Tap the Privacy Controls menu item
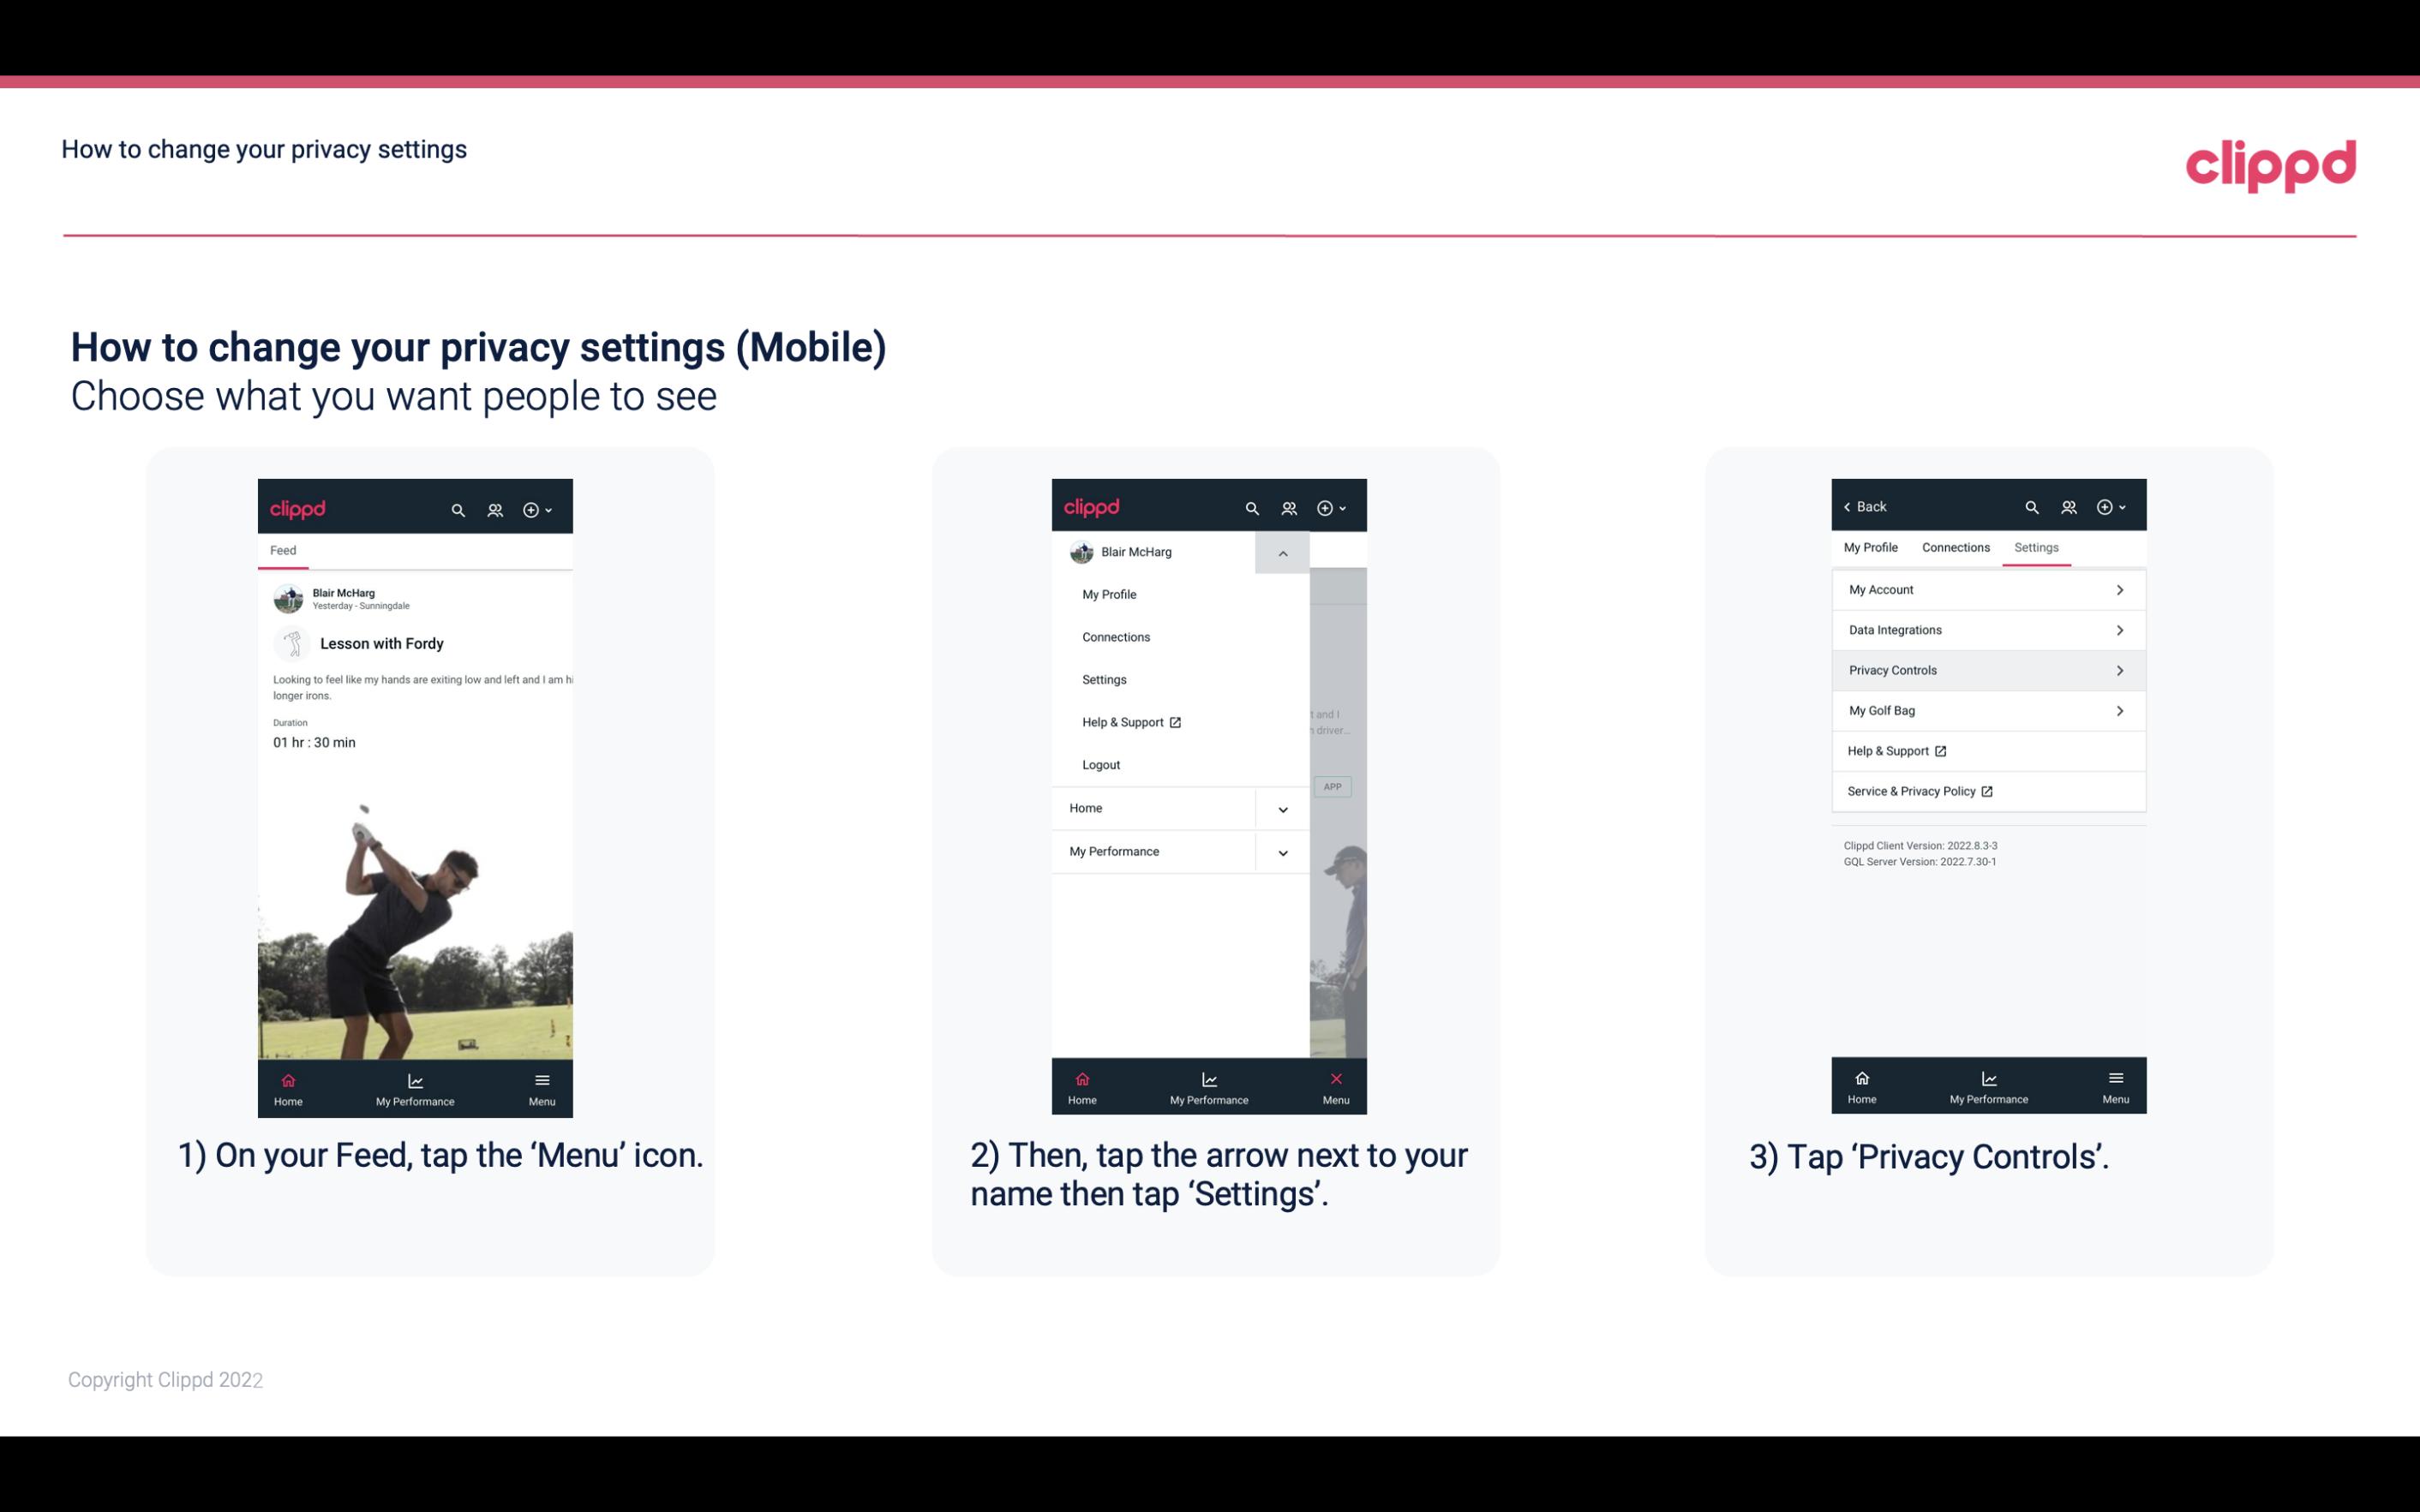Viewport: 2420px width, 1512px height. [x=1986, y=669]
